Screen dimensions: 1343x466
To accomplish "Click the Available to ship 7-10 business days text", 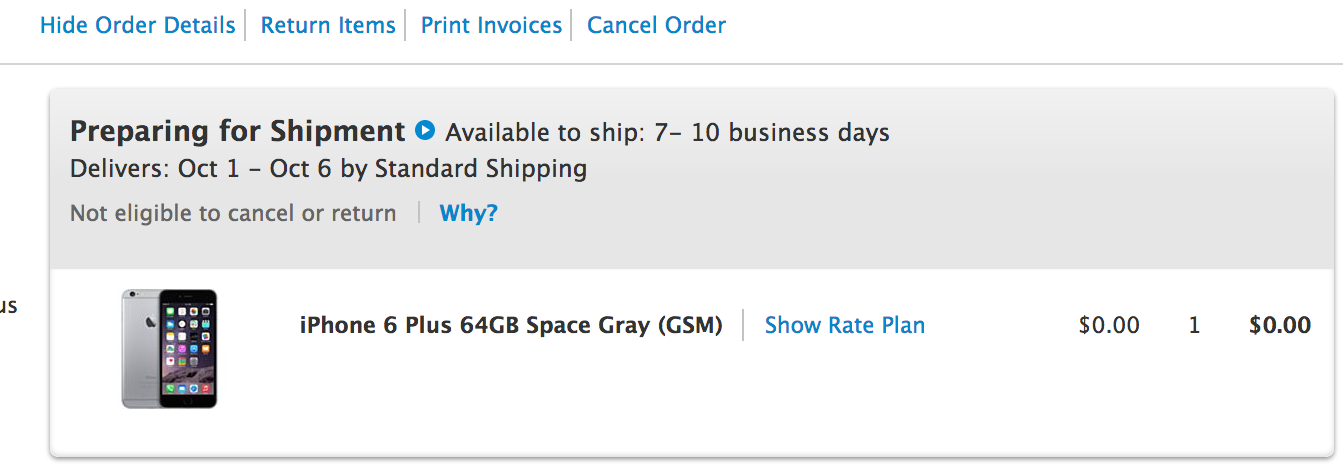I will pos(667,132).
